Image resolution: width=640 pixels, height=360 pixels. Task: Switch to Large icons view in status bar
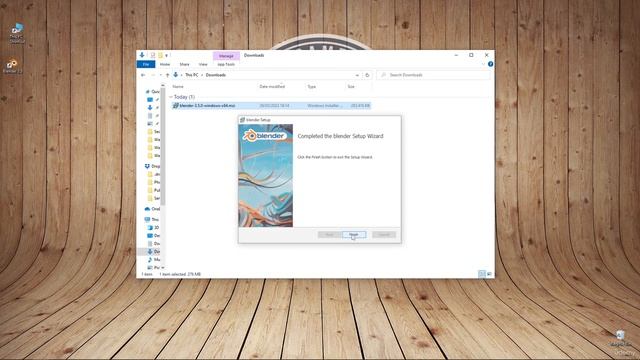pyautogui.click(x=489, y=274)
